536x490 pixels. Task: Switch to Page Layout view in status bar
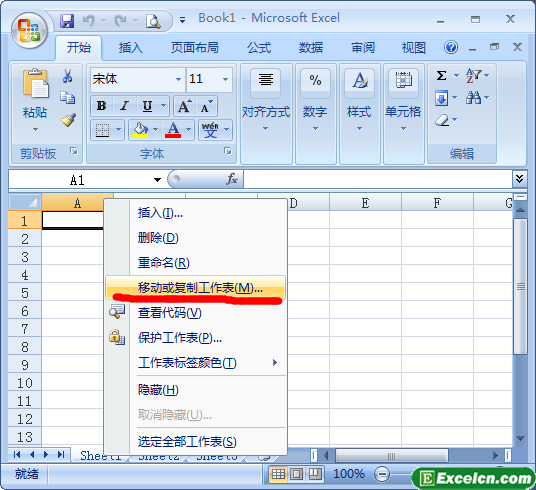pyautogui.click(x=296, y=474)
